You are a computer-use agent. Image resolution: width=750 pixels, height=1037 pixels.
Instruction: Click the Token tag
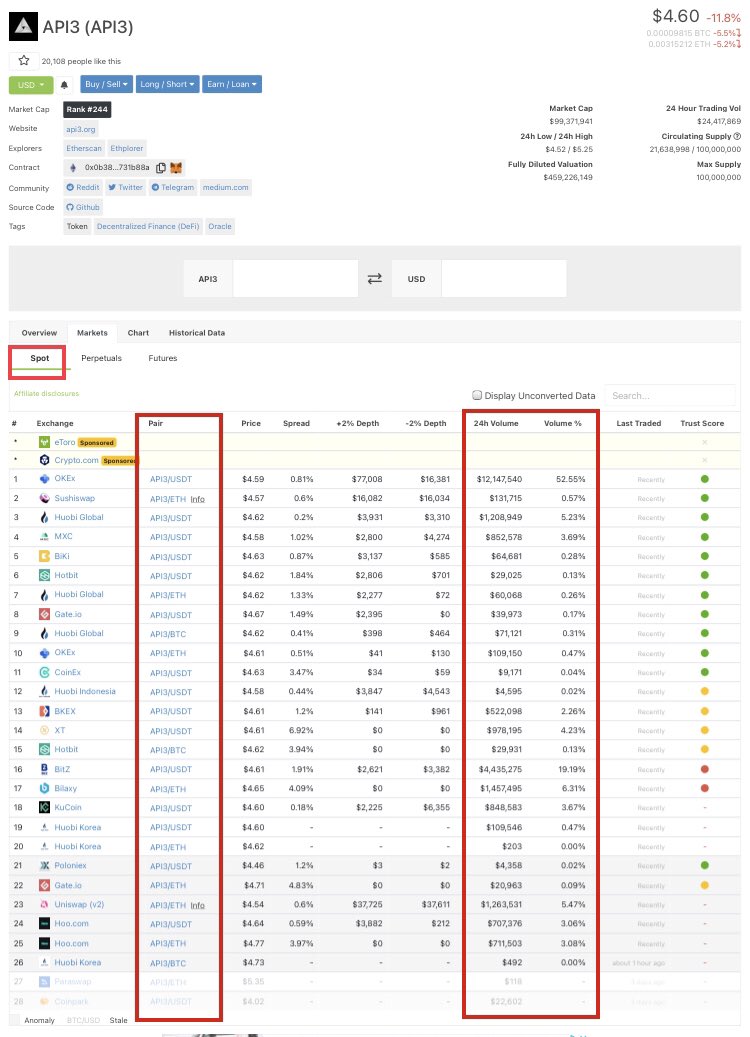tap(77, 226)
